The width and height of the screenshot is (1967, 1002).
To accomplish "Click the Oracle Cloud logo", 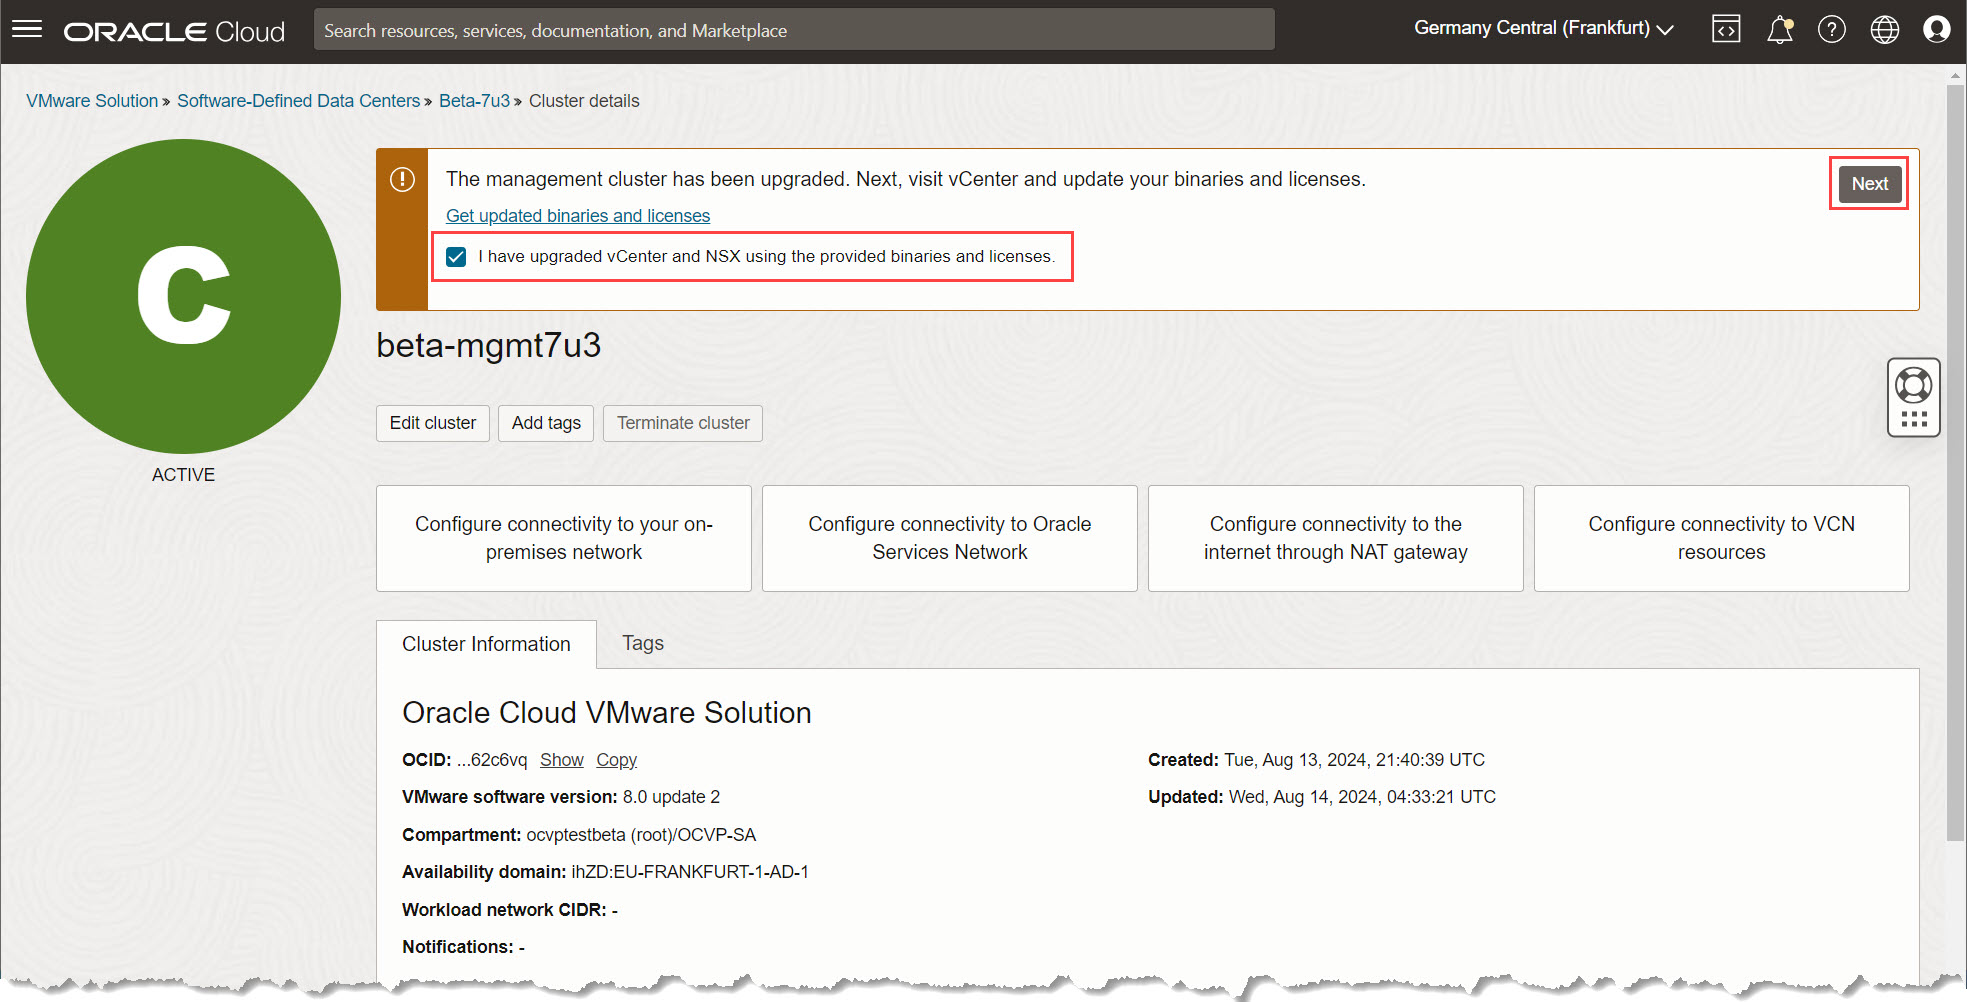I will 174,31.
